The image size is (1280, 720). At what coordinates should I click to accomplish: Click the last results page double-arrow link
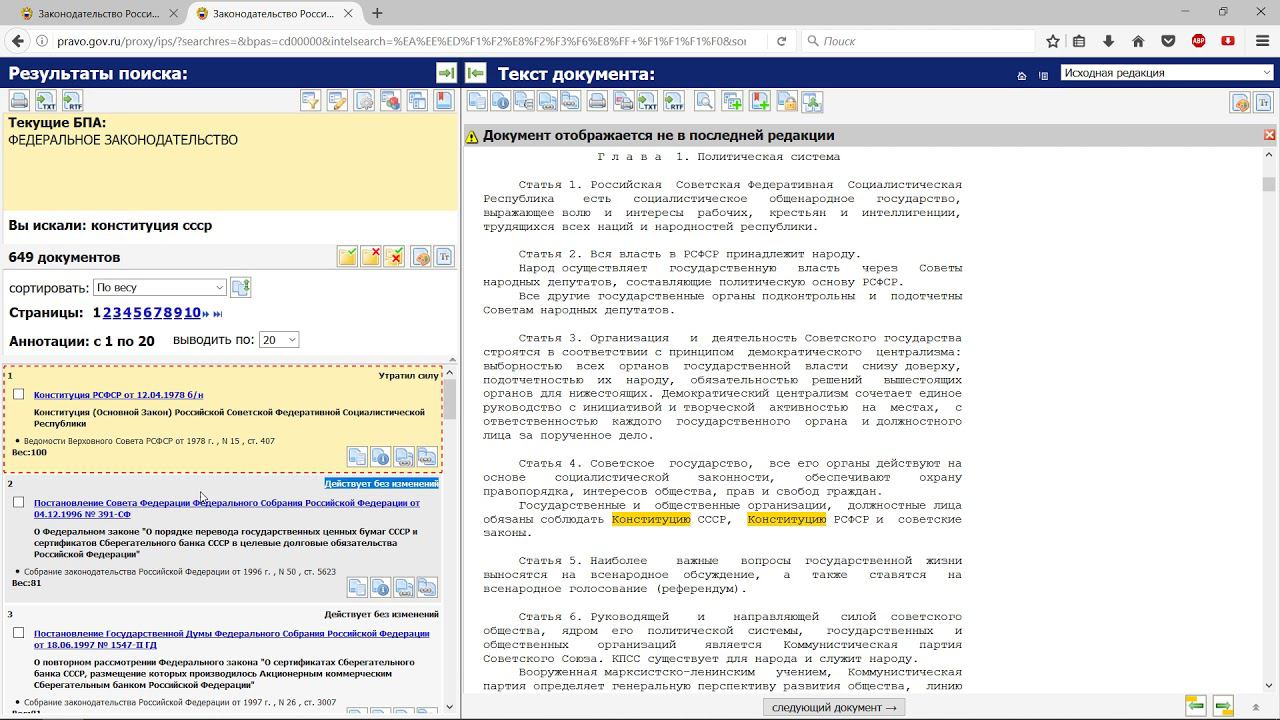(217, 314)
